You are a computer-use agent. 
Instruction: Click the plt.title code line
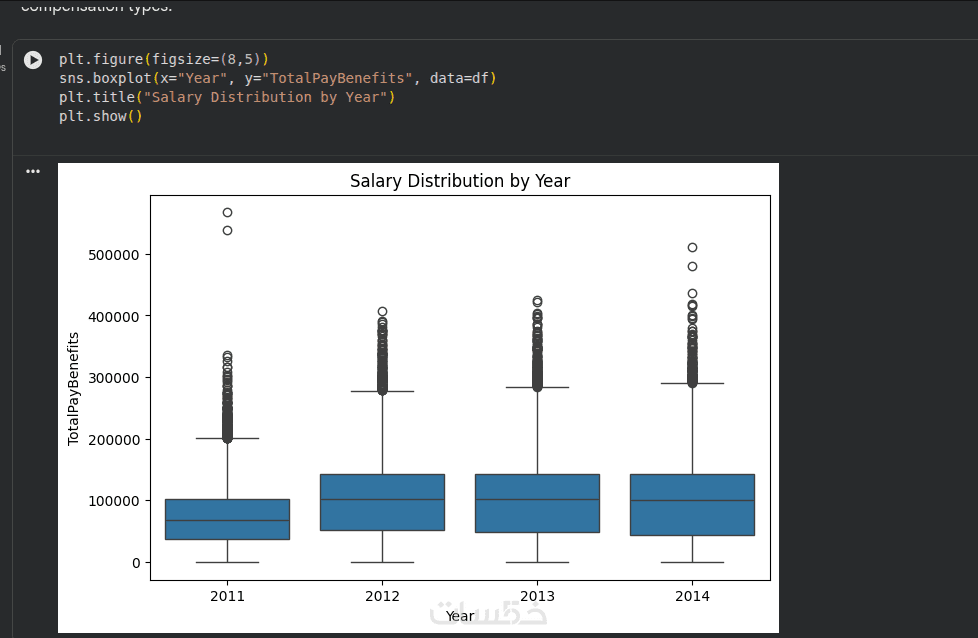(x=227, y=97)
